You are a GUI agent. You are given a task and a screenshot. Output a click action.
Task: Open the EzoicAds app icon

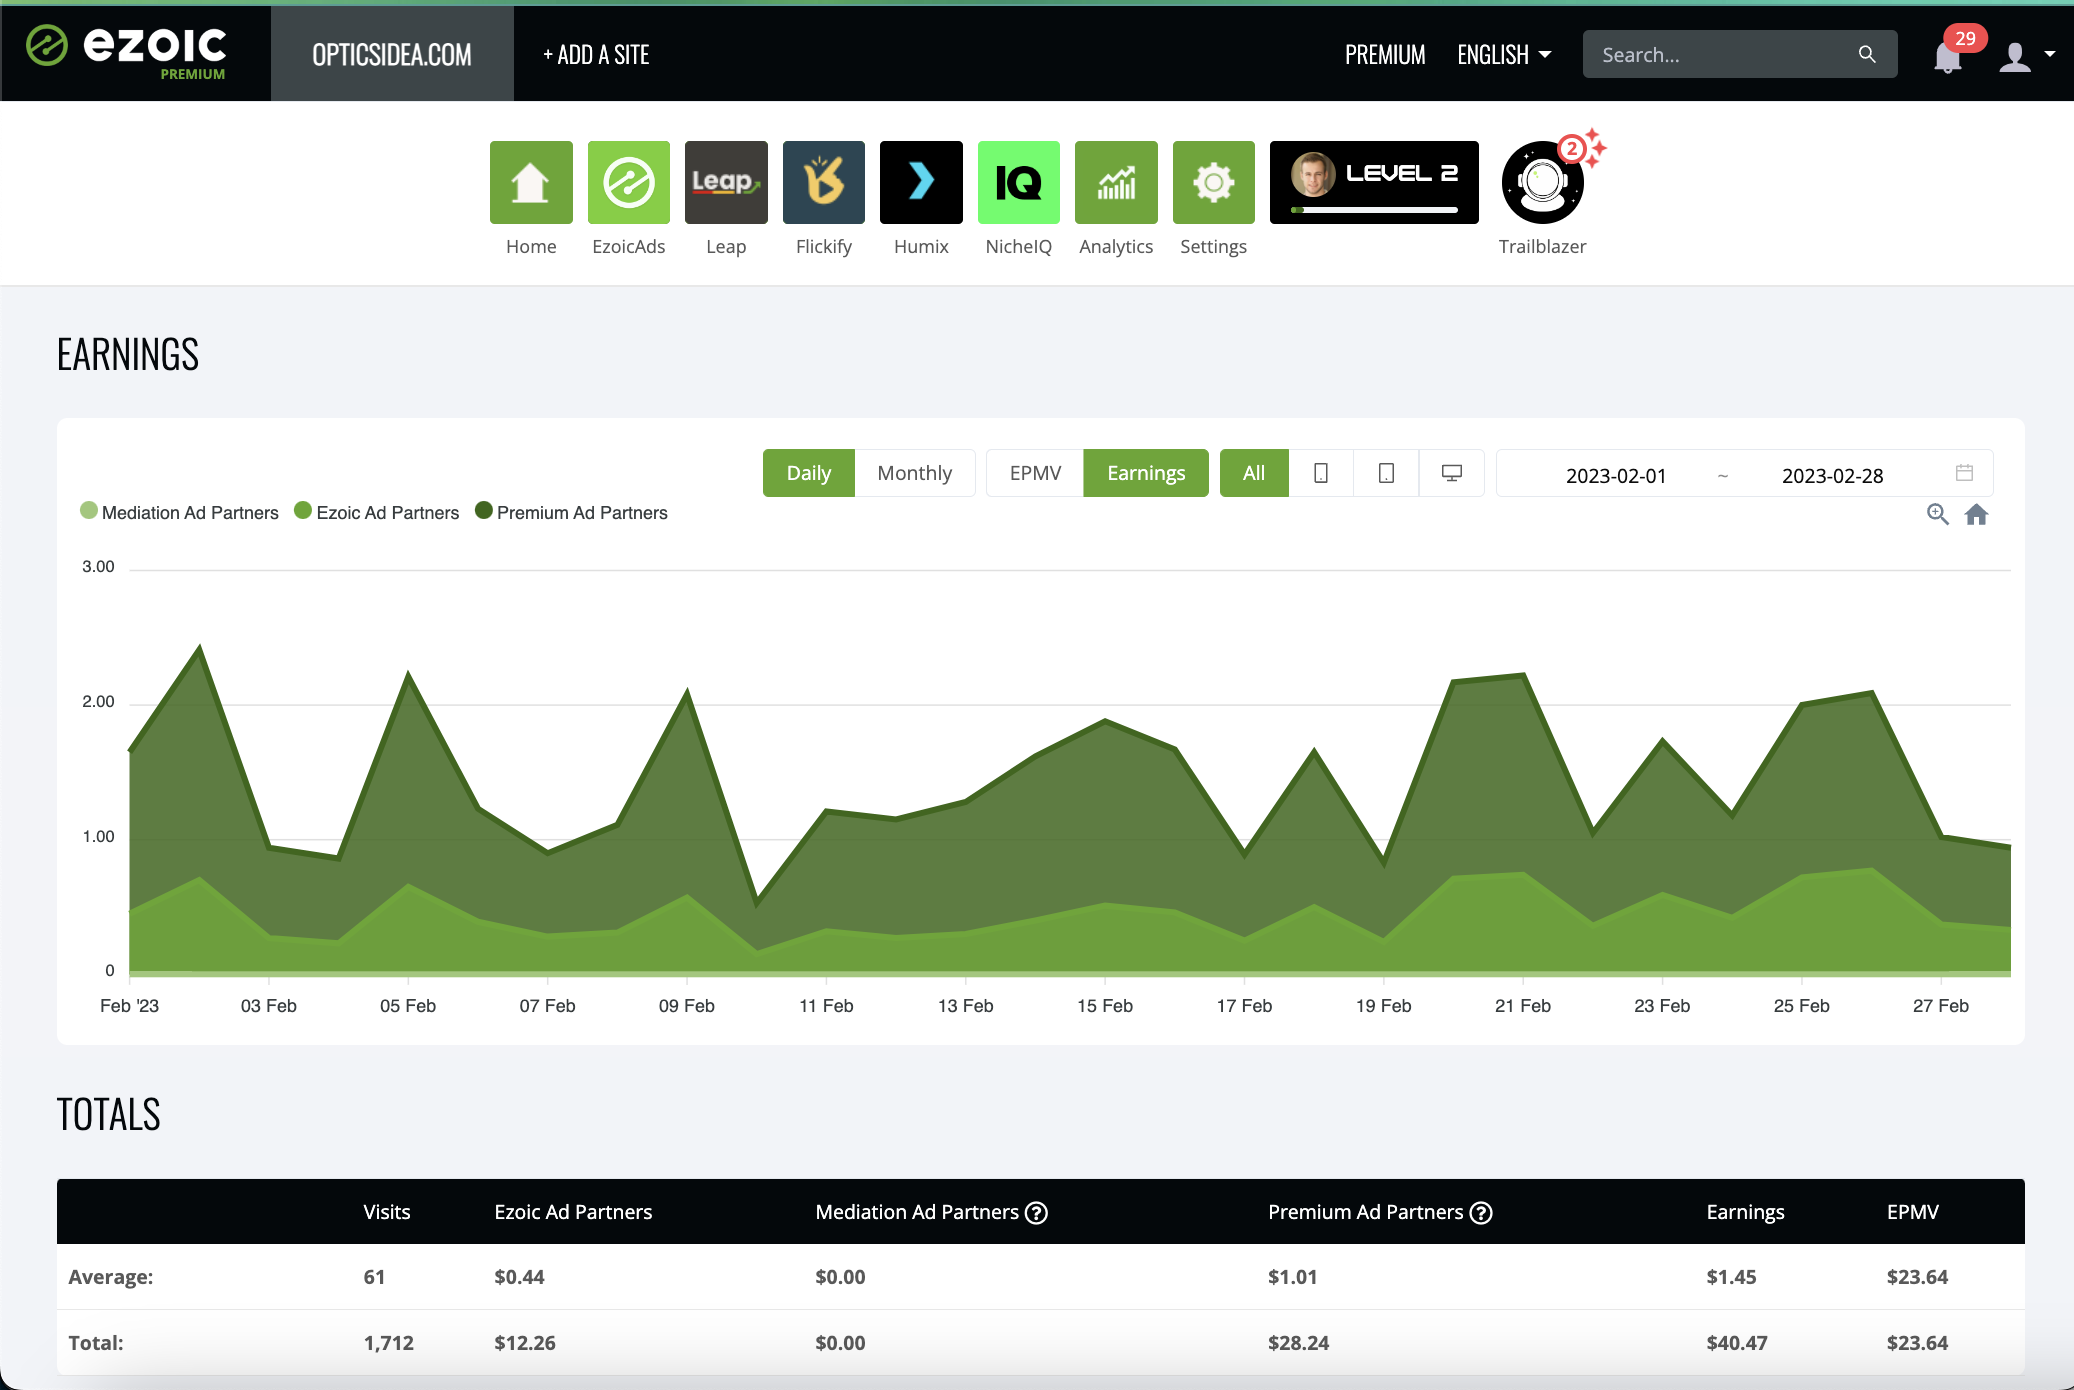[628, 182]
